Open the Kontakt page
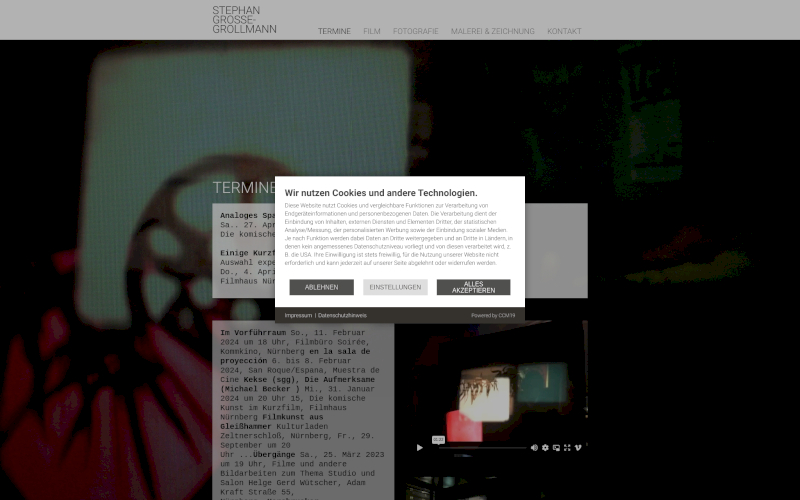The image size is (800, 500). pyautogui.click(x=564, y=31)
